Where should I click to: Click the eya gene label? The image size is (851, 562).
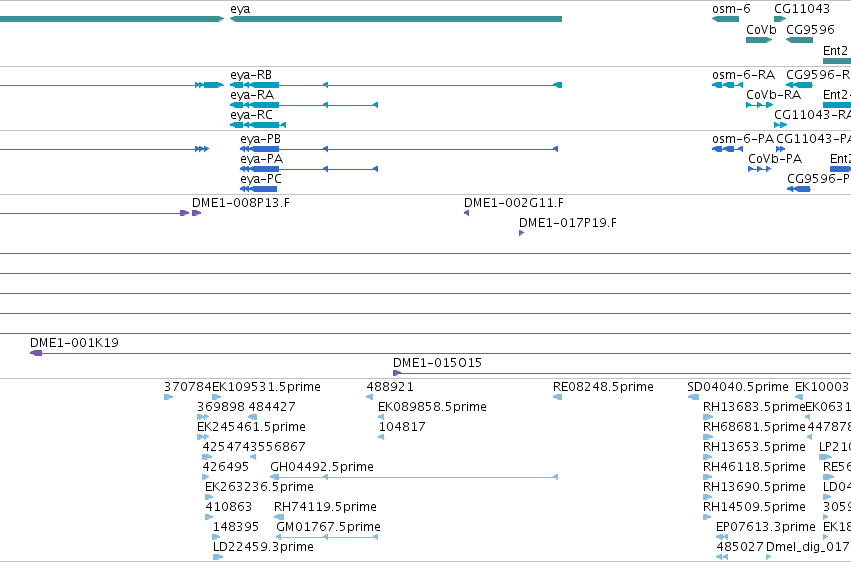tap(240, 9)
